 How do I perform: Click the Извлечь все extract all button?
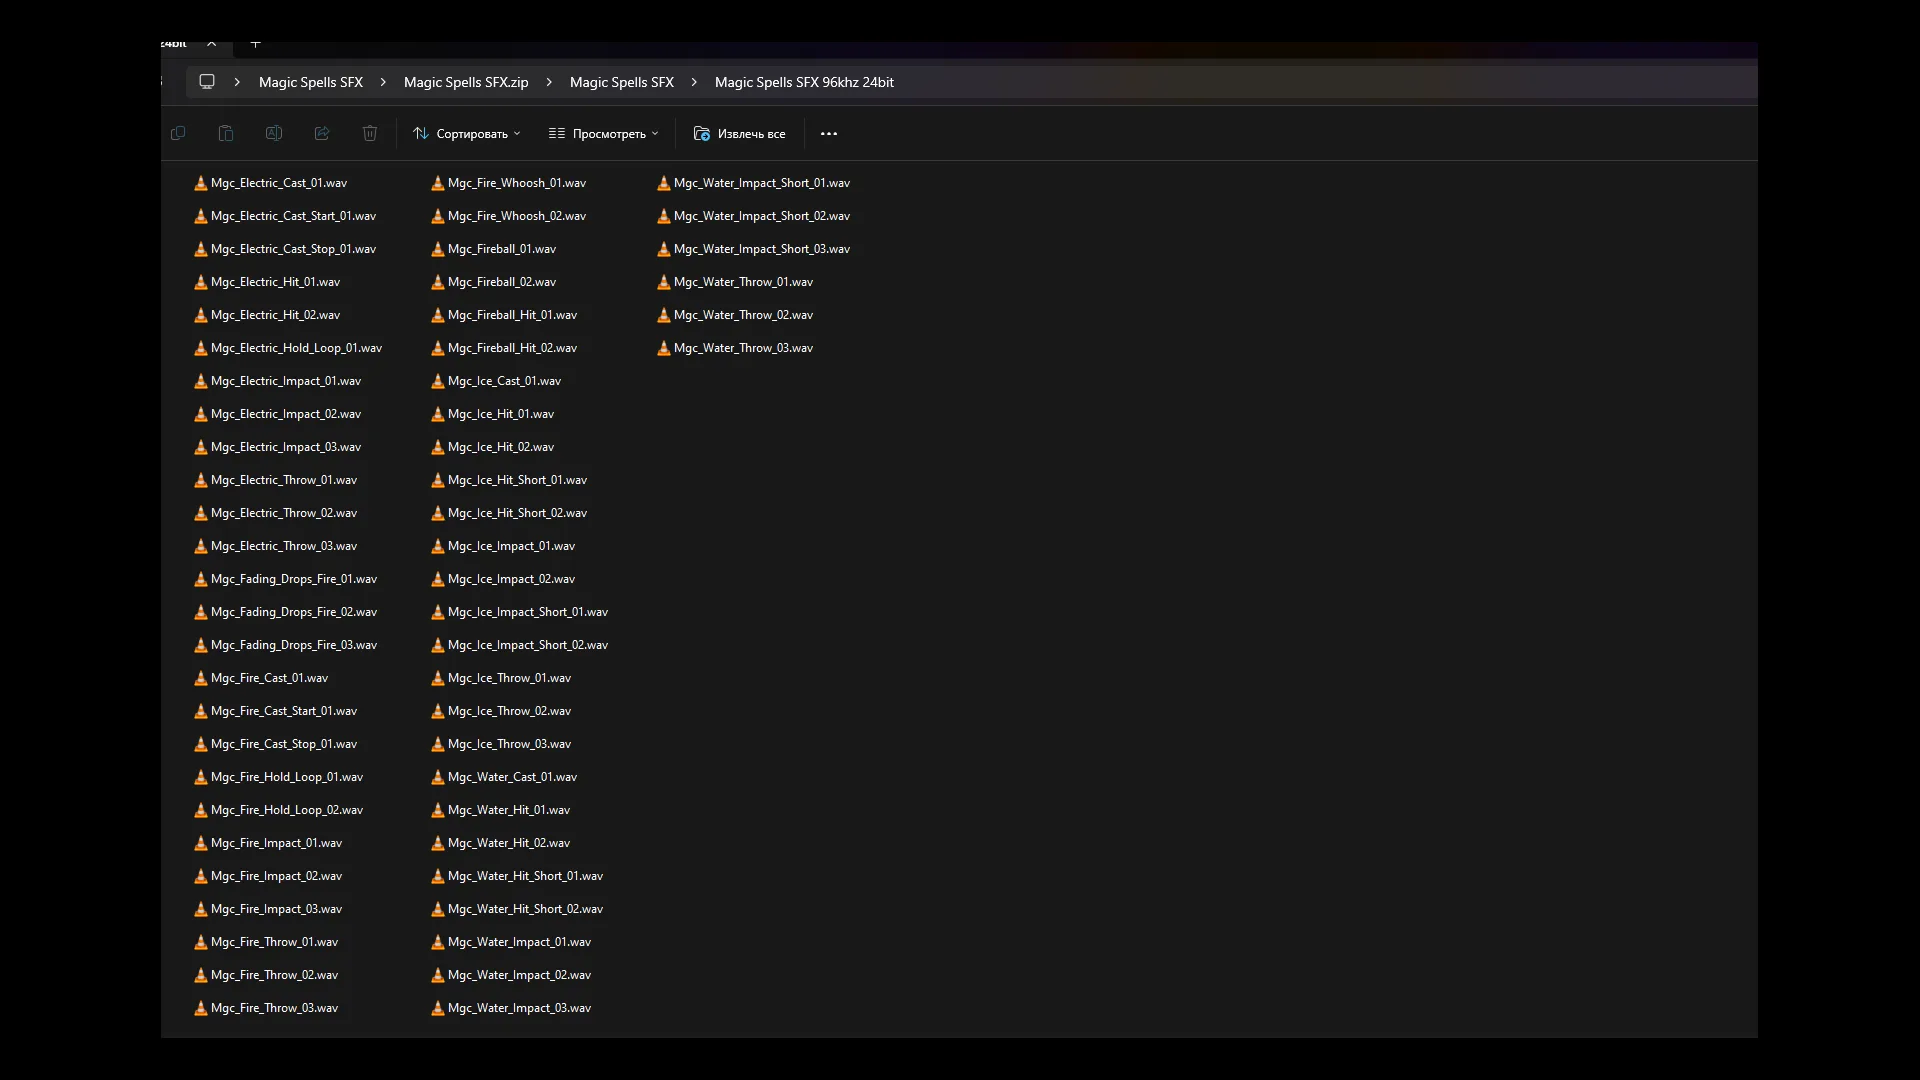coord(740,133)
